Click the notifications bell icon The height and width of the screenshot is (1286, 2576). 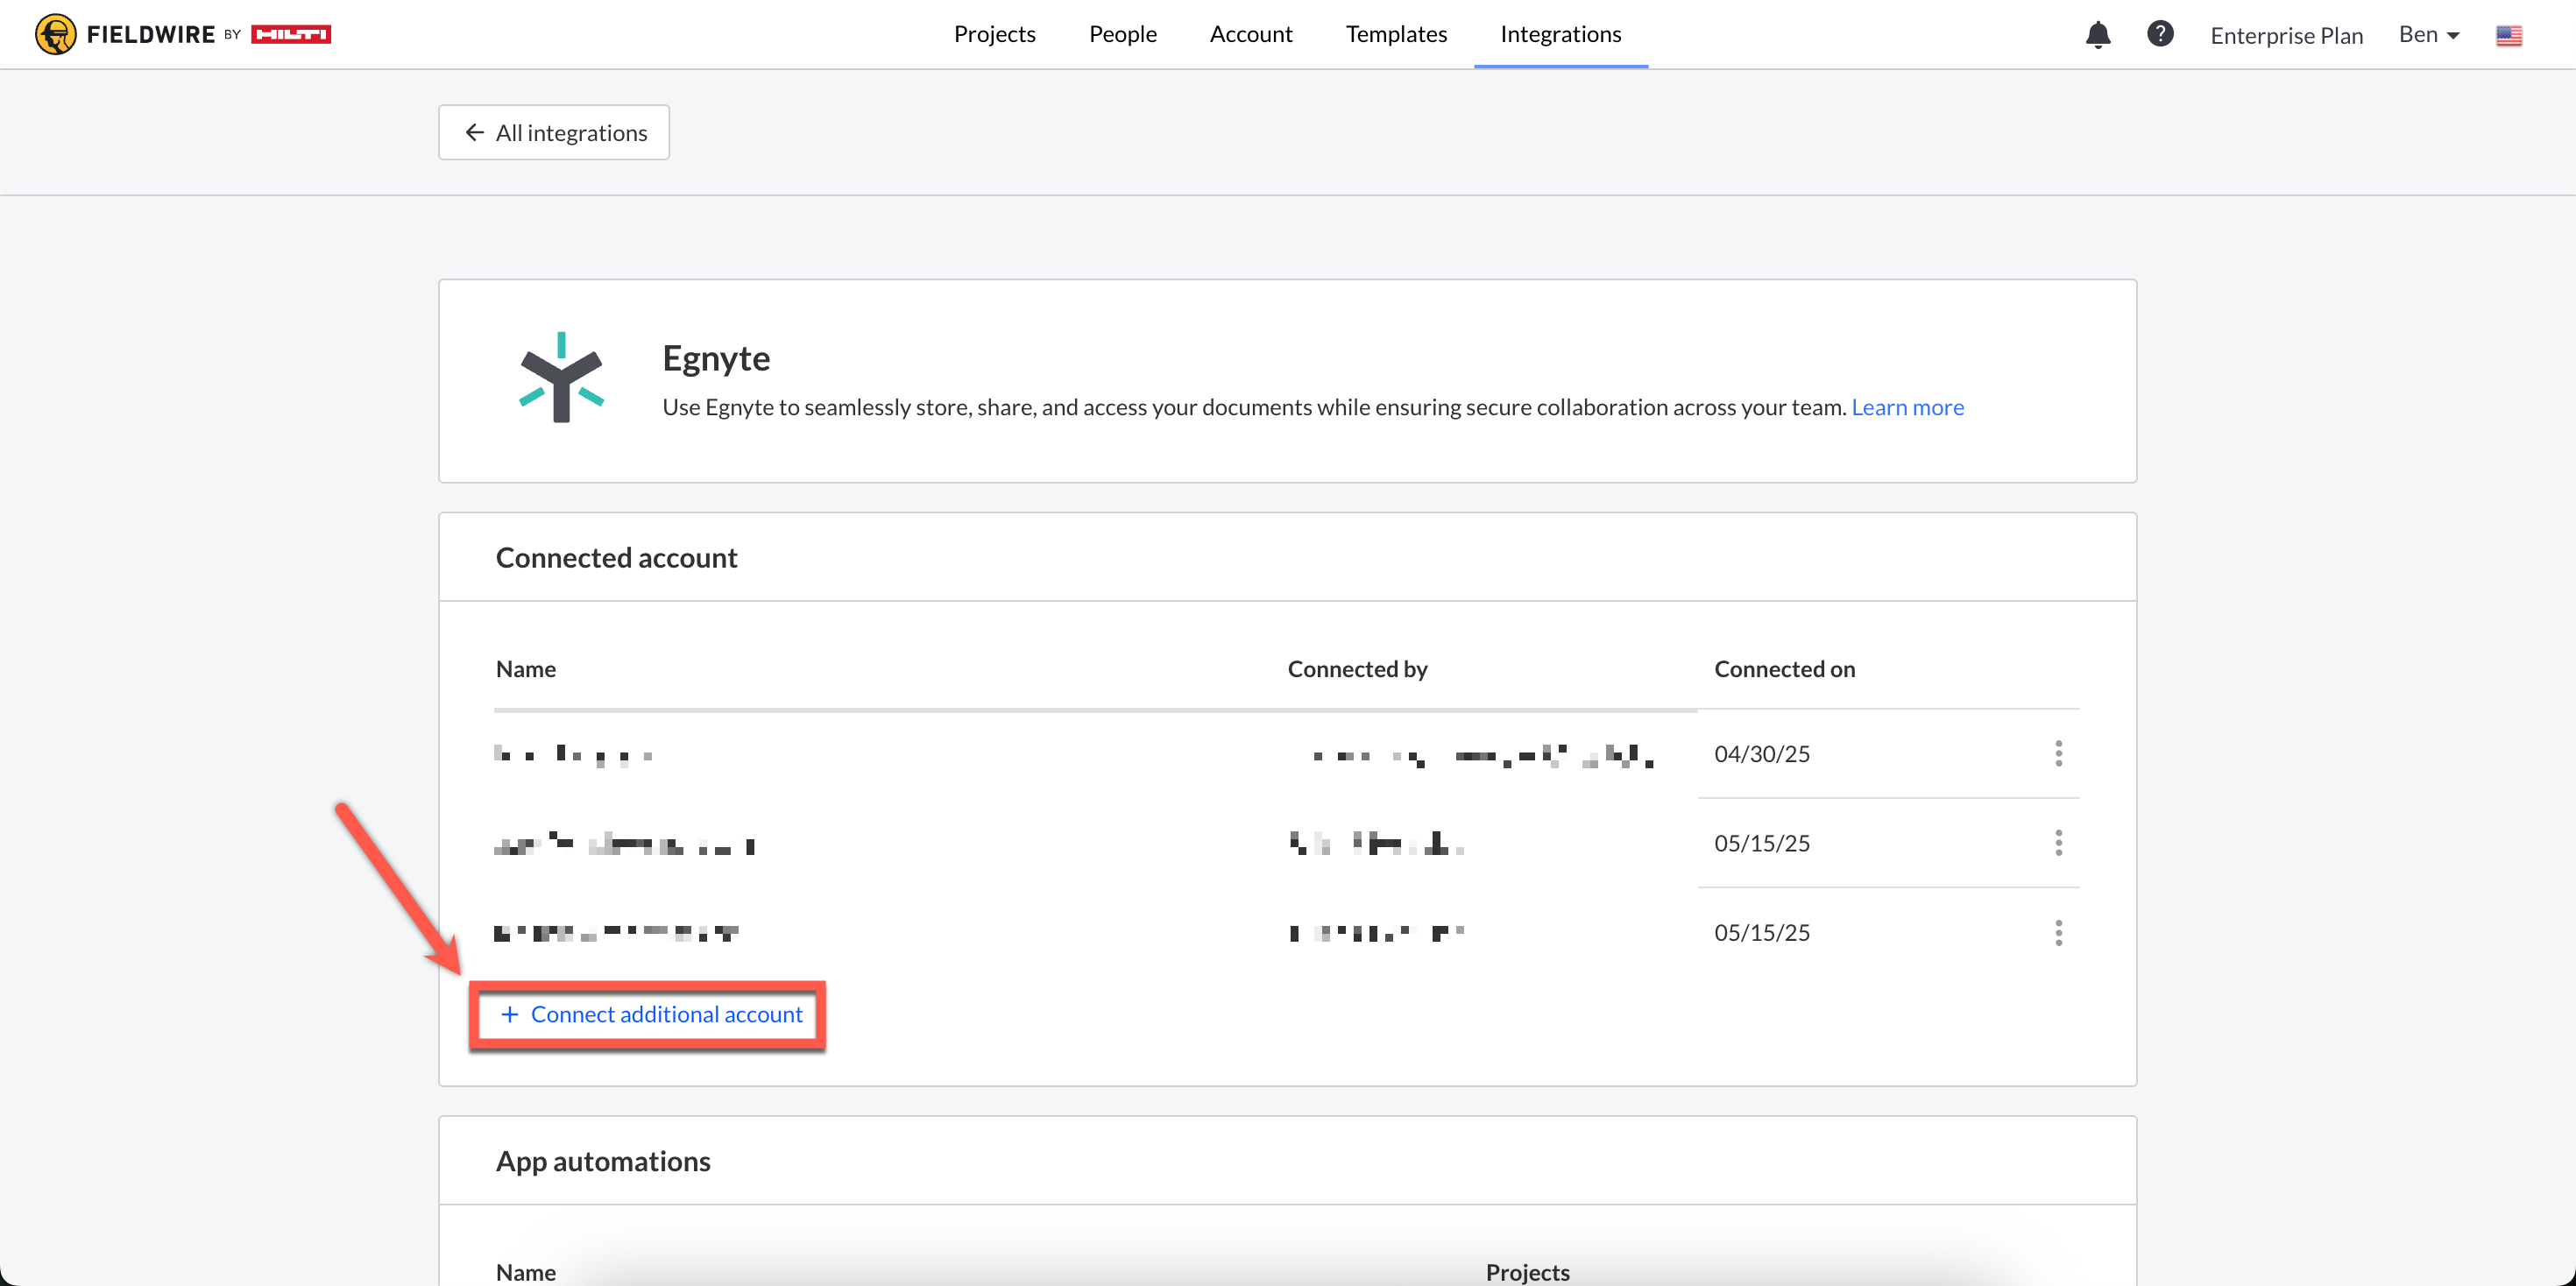2097,35
